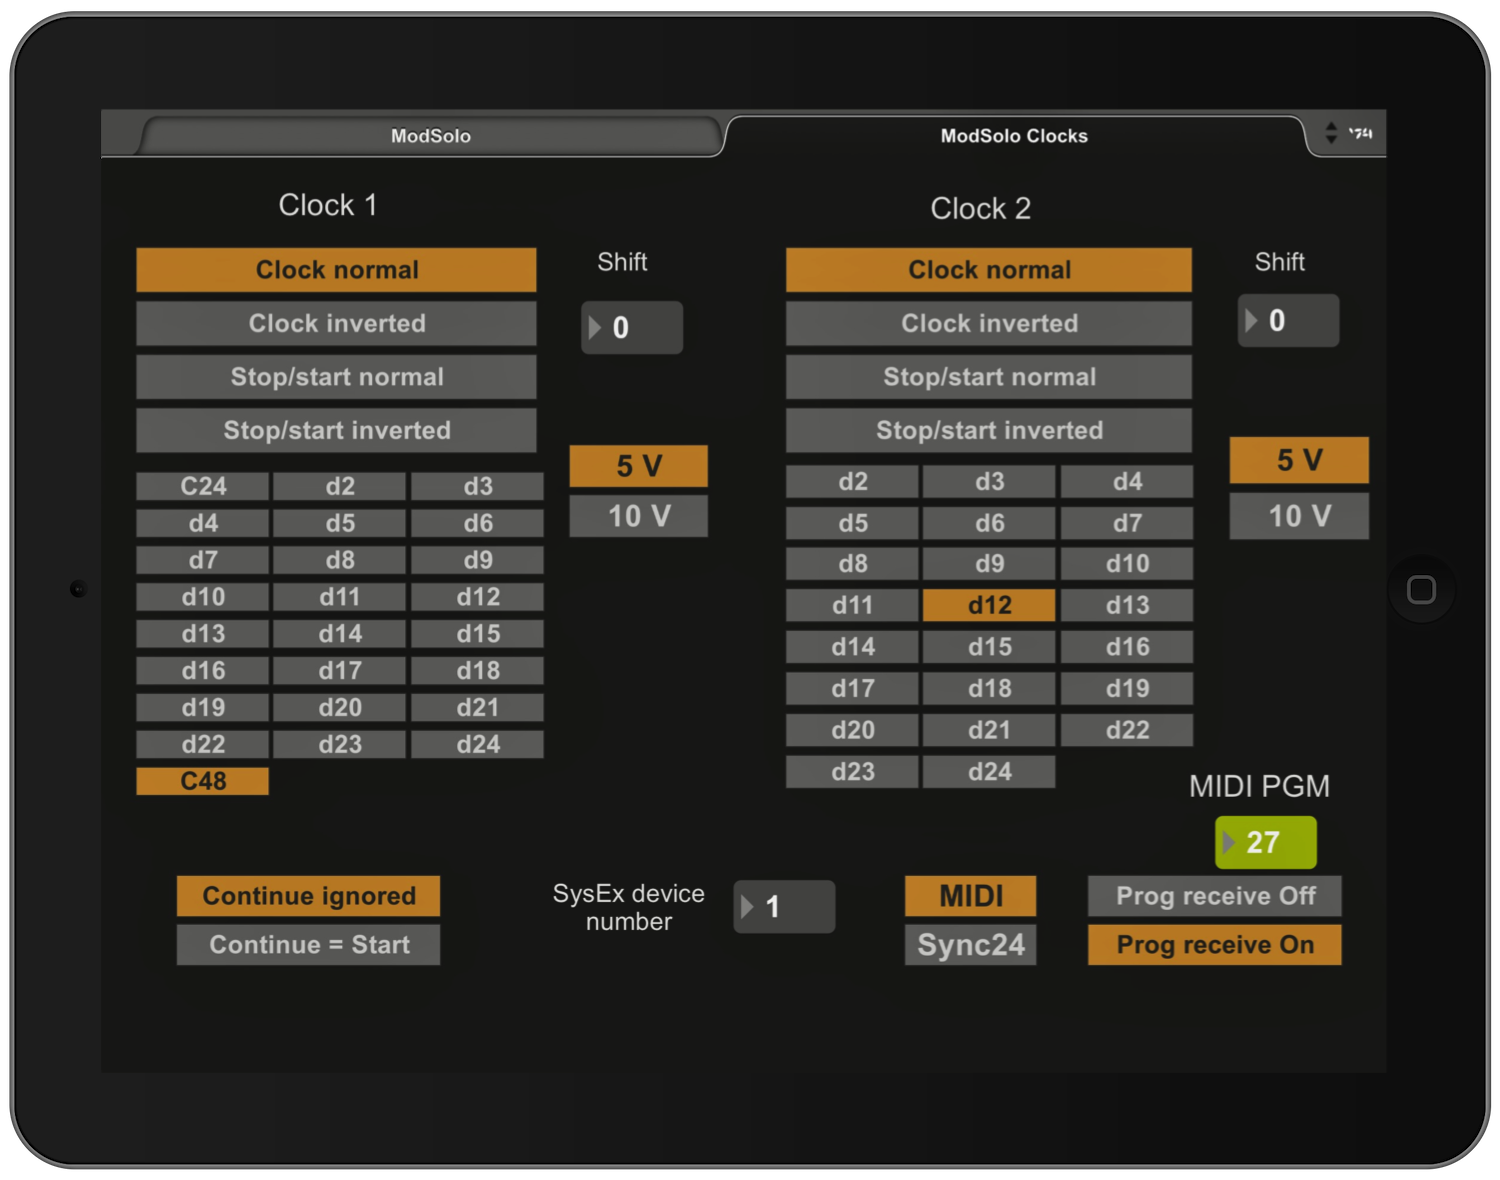
Task: Toggle Continue = Start option
Action: pyautogui.click(x=308, y=945)
